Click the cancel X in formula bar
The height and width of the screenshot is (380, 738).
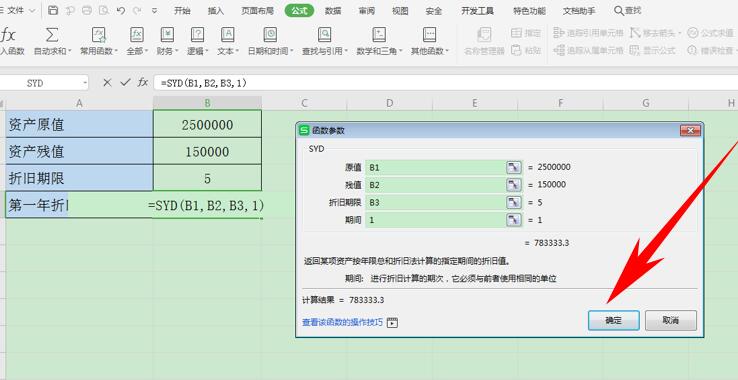click(x=107, y=83)
